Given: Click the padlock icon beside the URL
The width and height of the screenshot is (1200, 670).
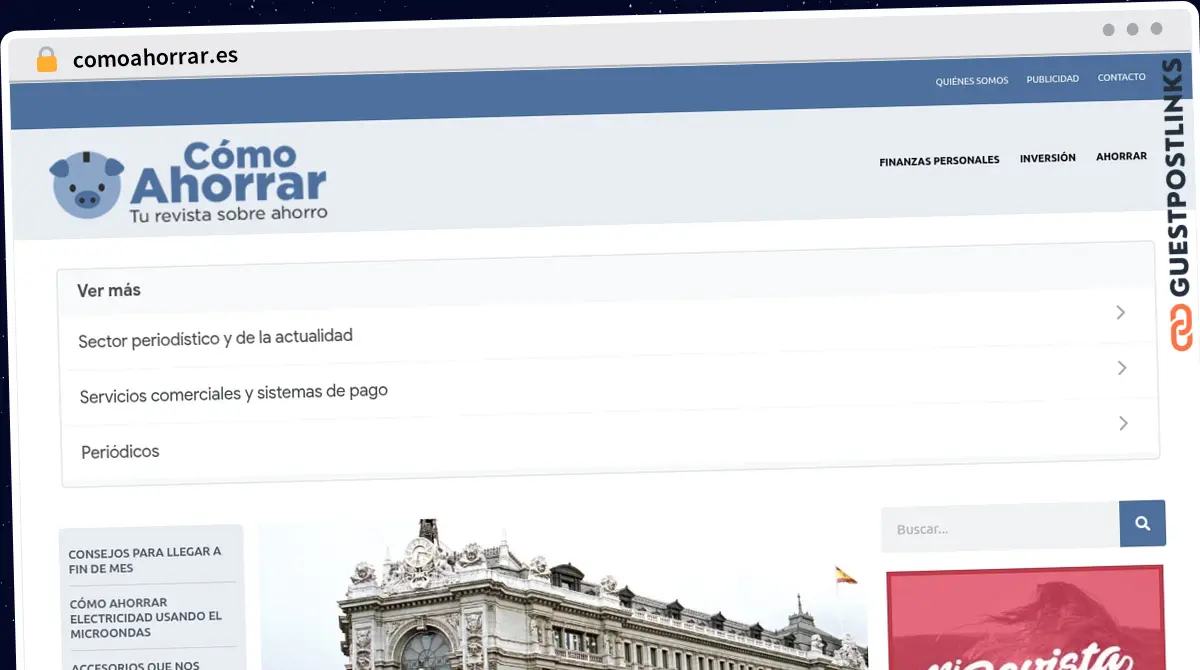Looking at the screenshot, I should coord(46,59).
